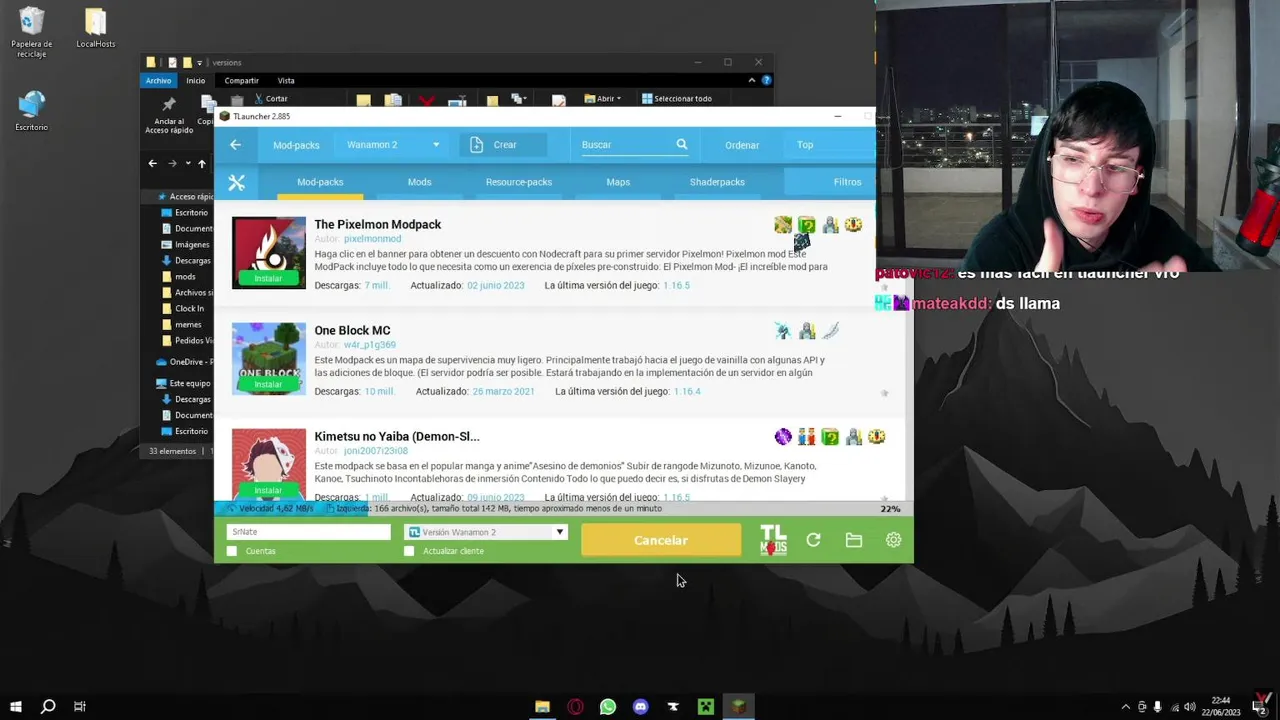1280x720 pixels.
Task: Click the One Block MC sword category icon
Action: click(x=831, y=331)
